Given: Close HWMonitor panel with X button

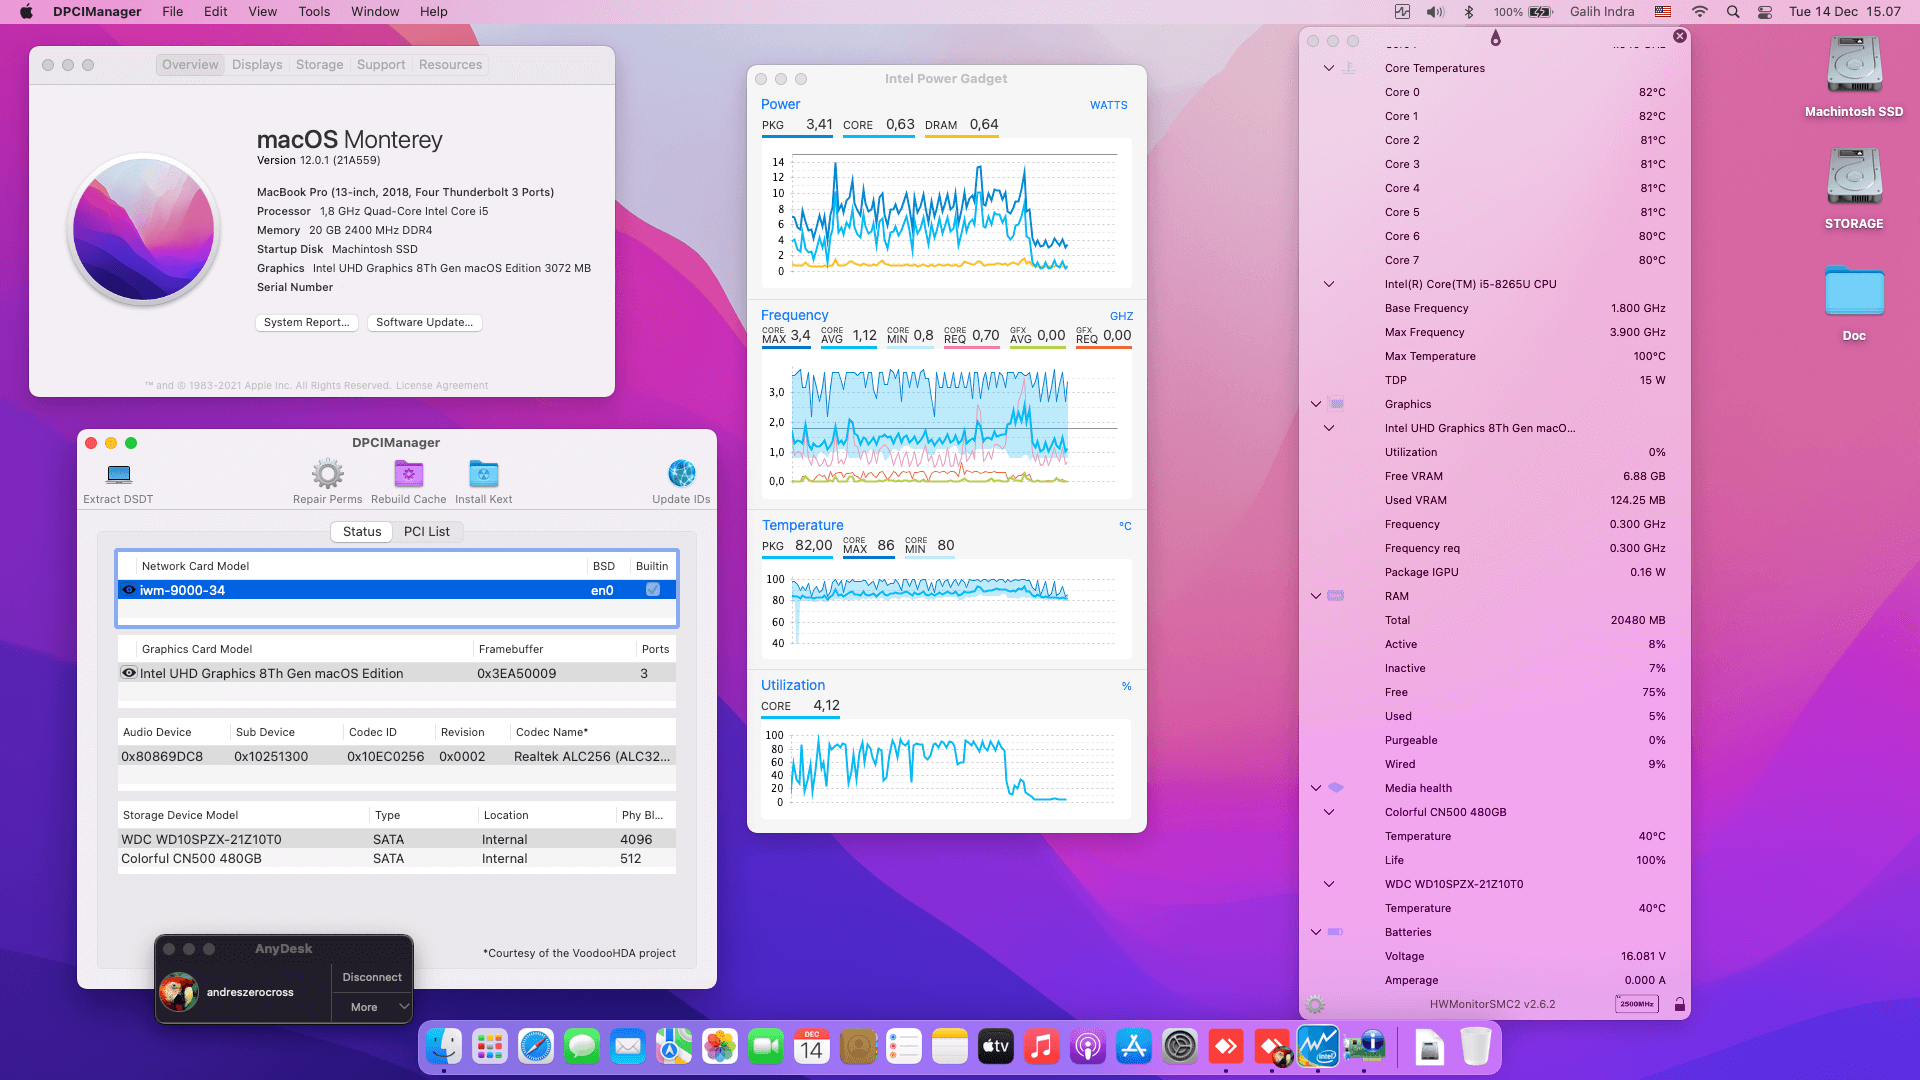Looking at the screenshot, I should coord(1680,36).
